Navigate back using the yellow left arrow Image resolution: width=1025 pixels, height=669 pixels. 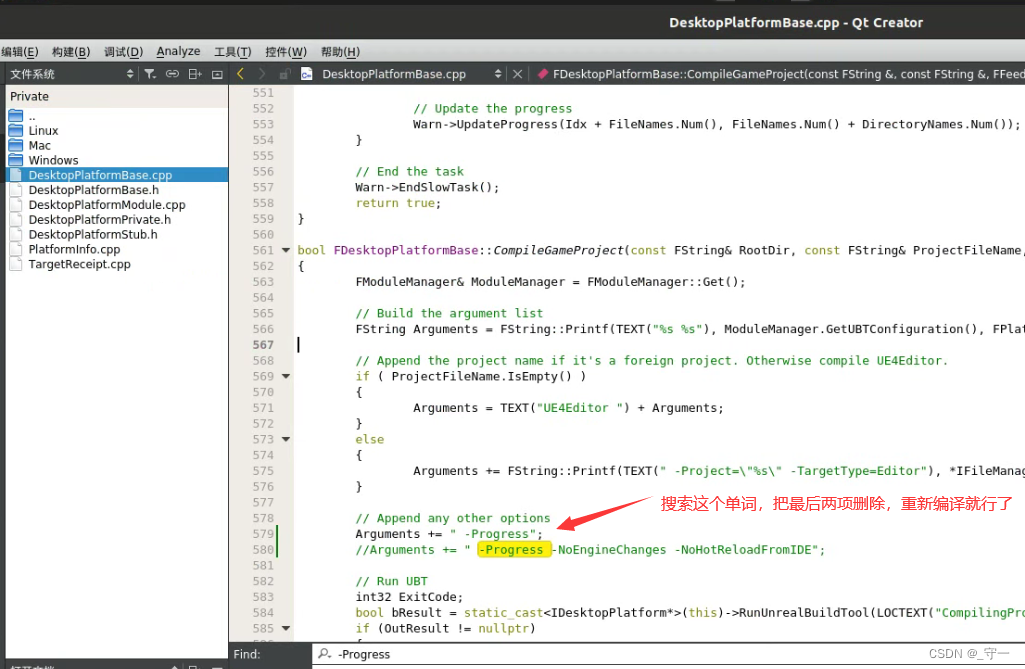point(241,73)
